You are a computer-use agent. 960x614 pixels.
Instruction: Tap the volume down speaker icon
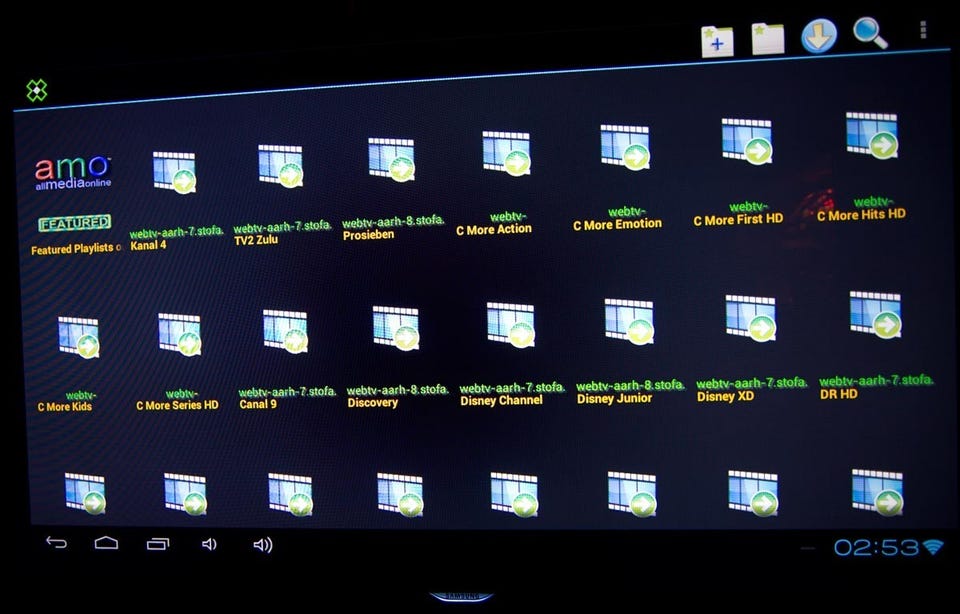(209, 544)
